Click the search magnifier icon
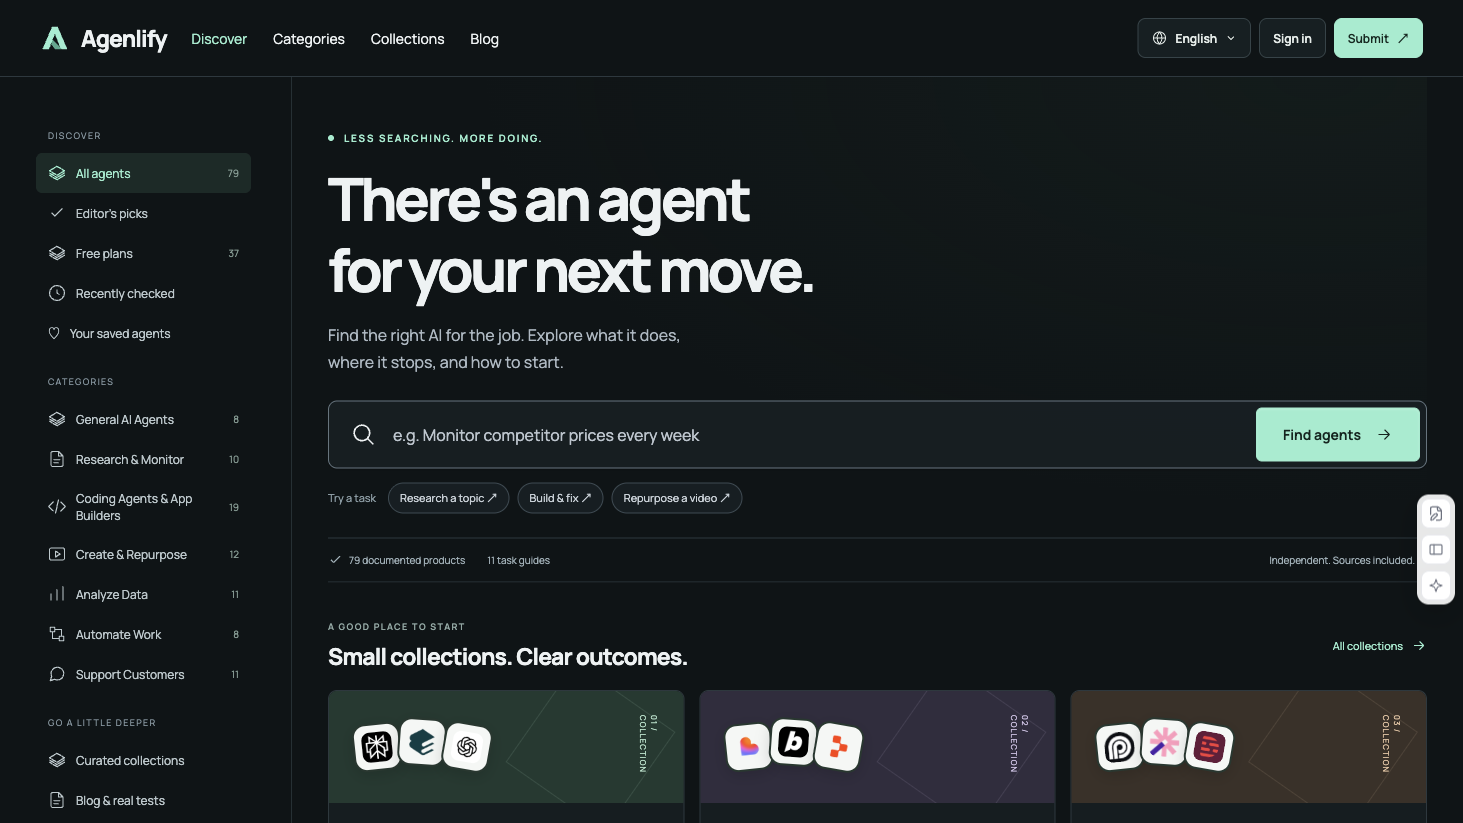The image size is (1463, 823). pyautogui.click(x=364, y=434)
